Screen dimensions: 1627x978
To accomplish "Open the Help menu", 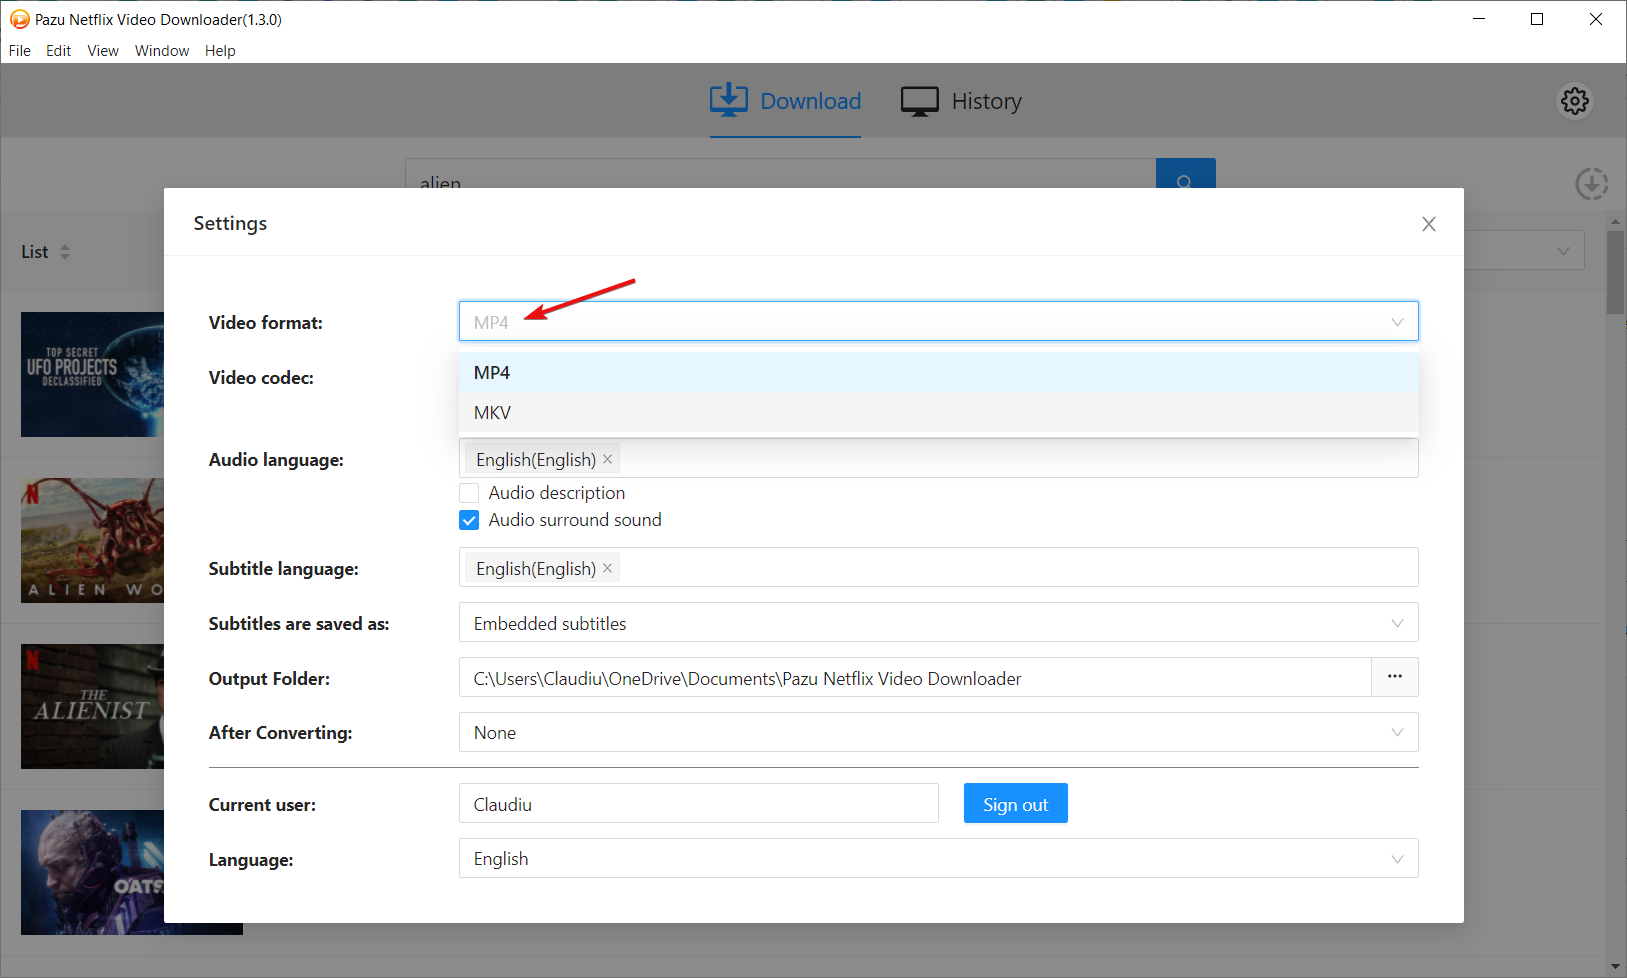I will tap(220, 51).
